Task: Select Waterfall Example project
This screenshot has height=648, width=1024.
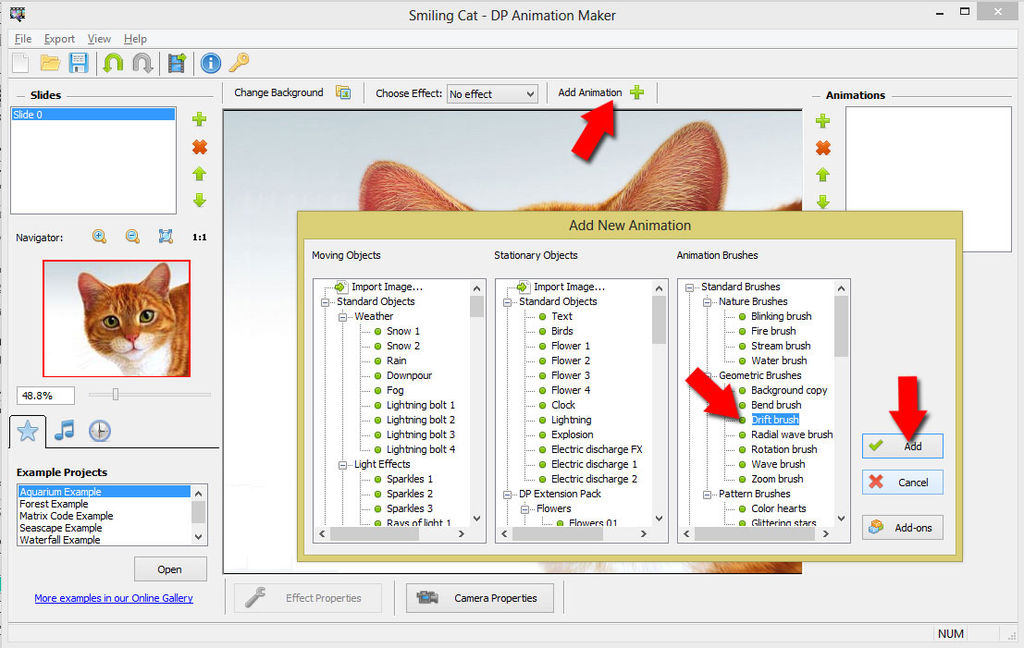Action: click(59, 540)
